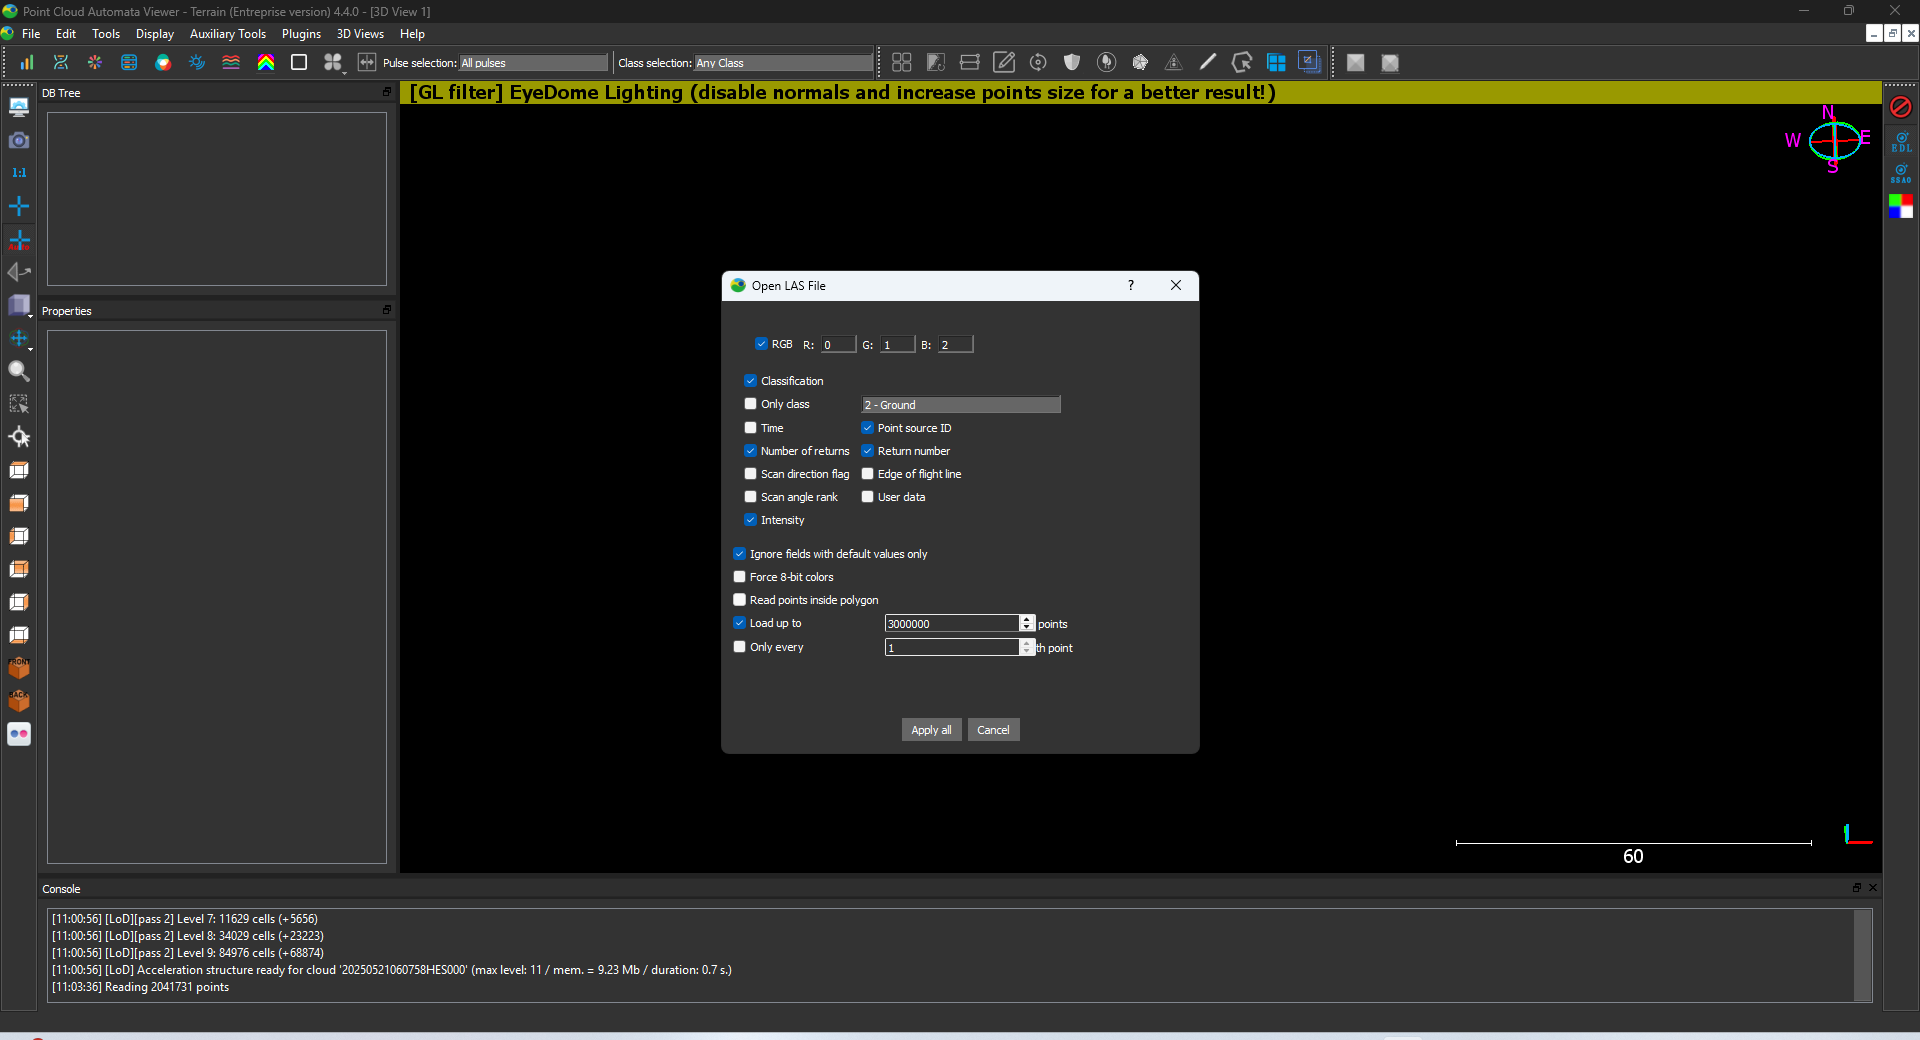Enable Force 8-bit colors option
The width and height of the screenshot is (1920, 1040).
(x=740, y=577)
